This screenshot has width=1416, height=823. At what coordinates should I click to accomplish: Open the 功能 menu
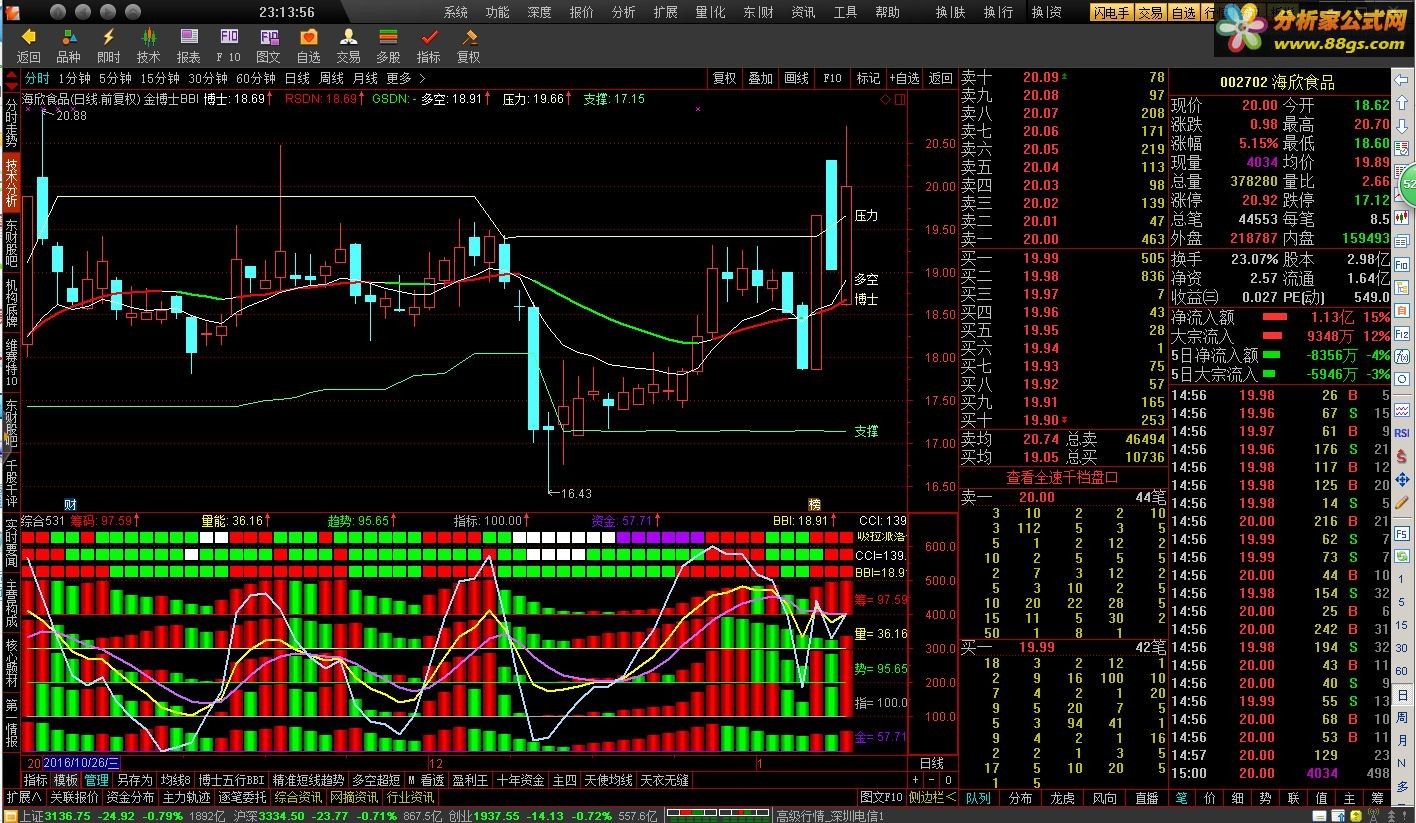click(x=497, y=12)
